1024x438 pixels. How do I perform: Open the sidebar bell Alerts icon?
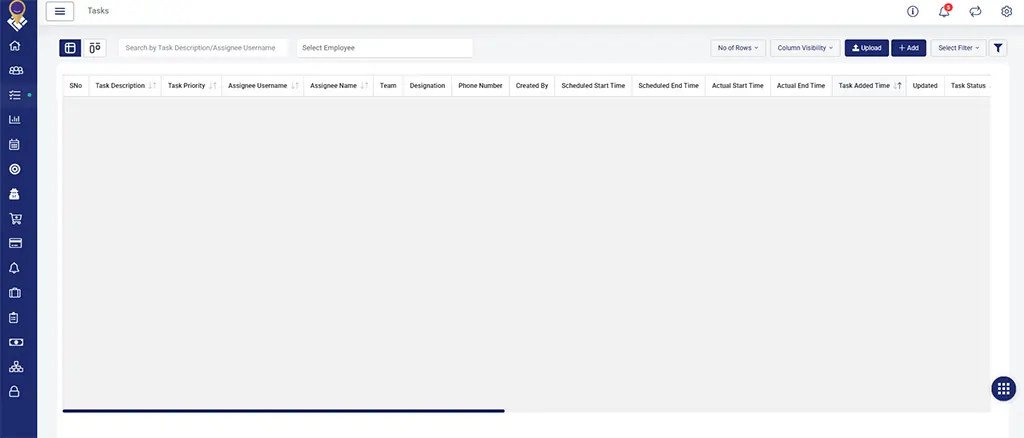[x=14, y=268]
